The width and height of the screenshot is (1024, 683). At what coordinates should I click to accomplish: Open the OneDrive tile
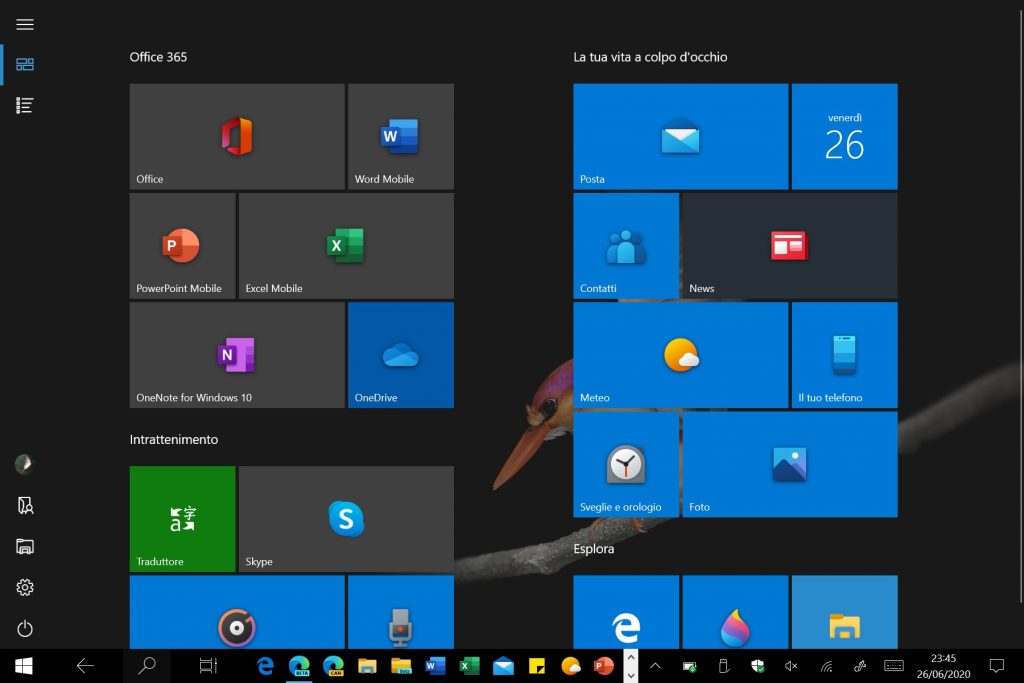tap(400, 355)
